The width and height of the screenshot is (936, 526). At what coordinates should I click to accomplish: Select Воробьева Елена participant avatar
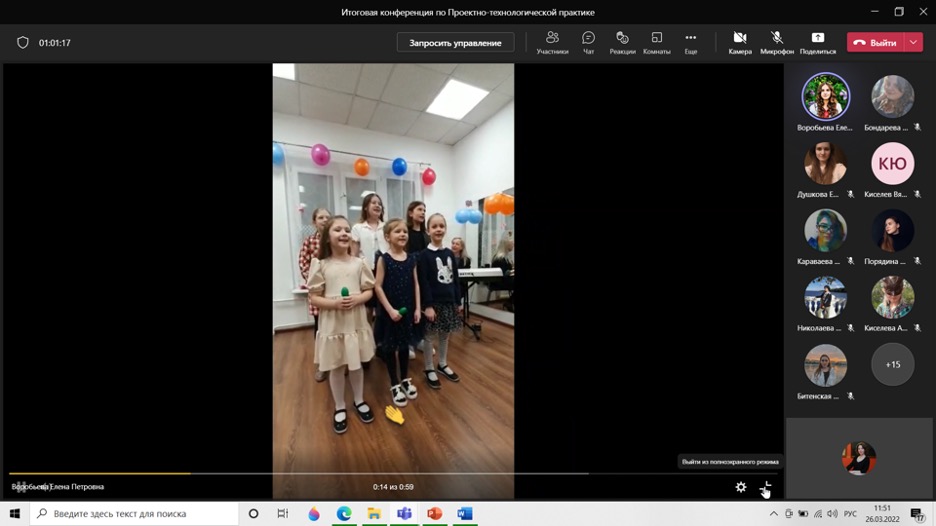pos(825,97)
